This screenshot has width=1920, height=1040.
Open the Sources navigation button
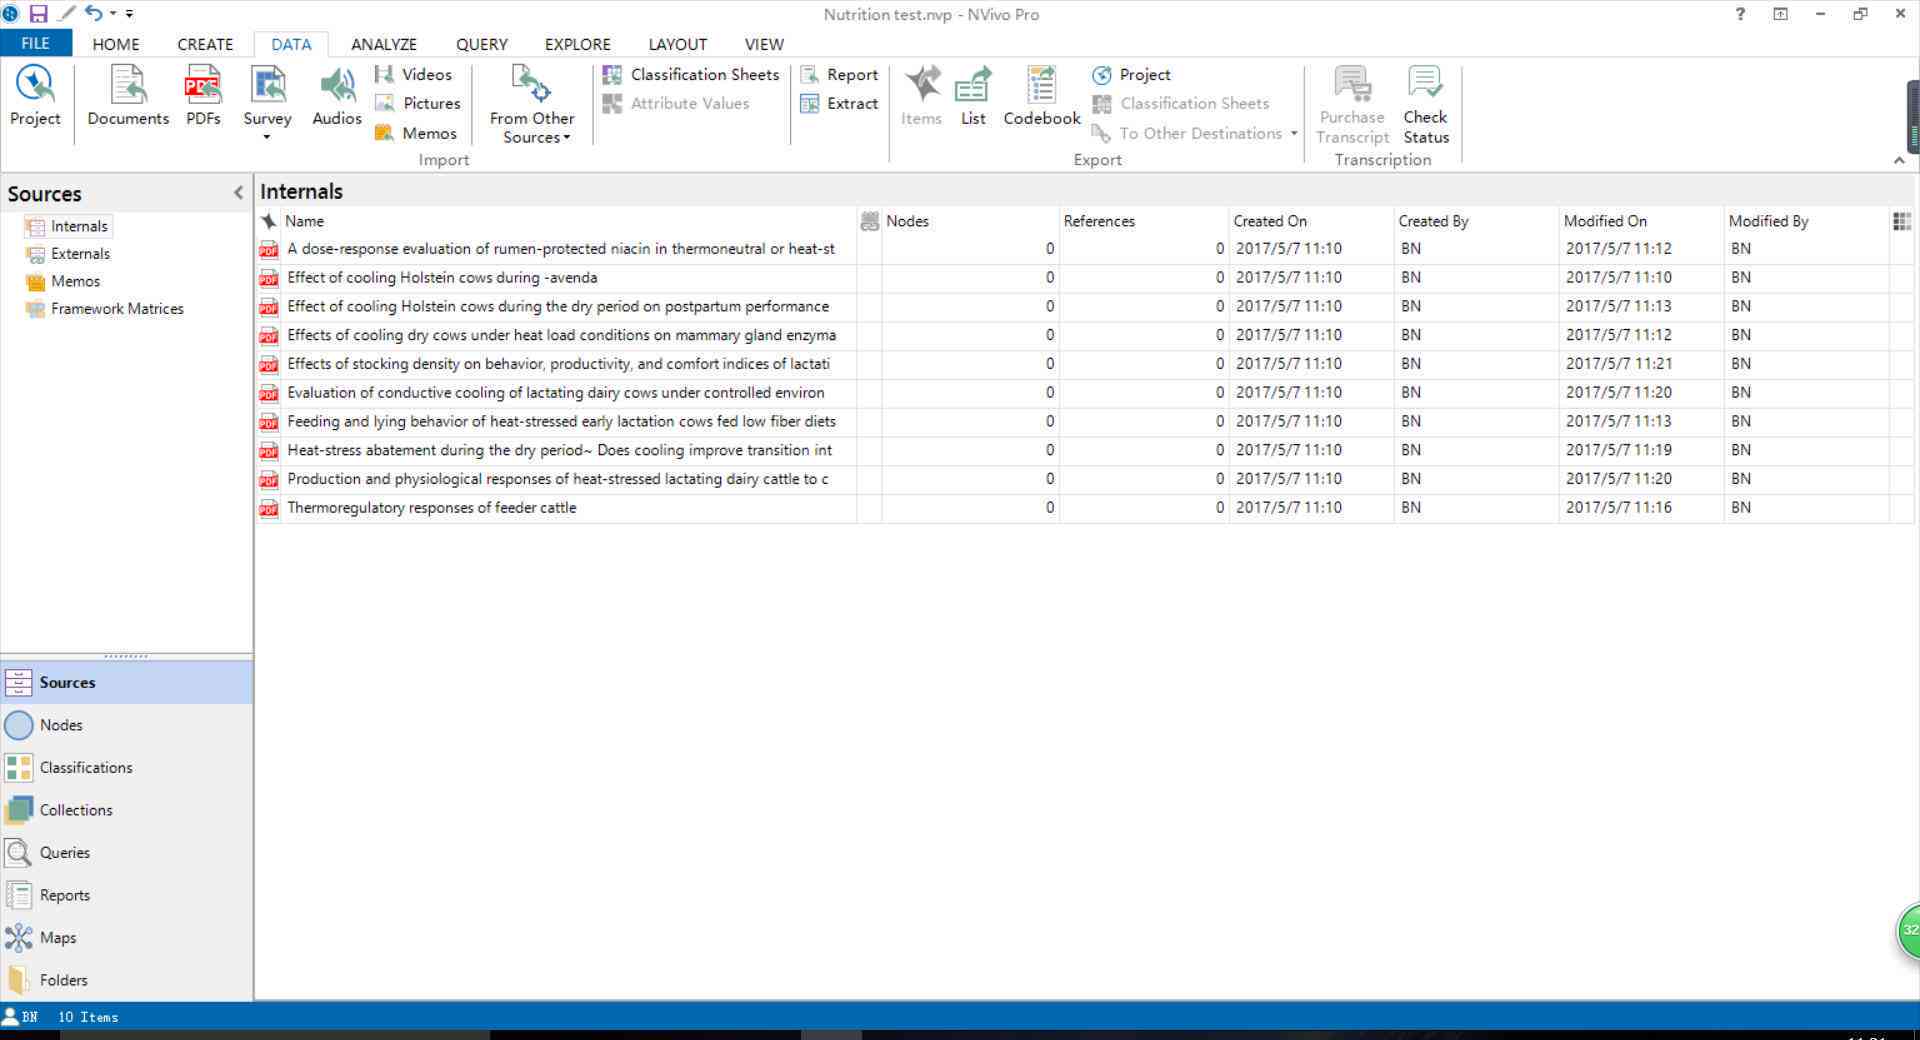126,682
